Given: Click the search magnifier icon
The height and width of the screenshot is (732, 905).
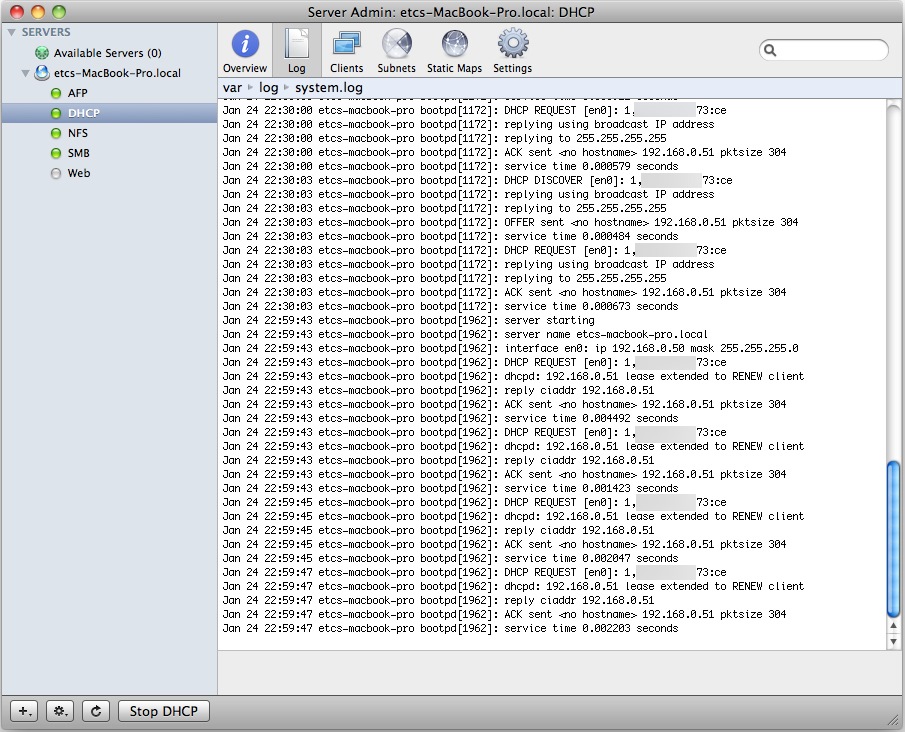Looking at the screenshot, I should (770, 50).
